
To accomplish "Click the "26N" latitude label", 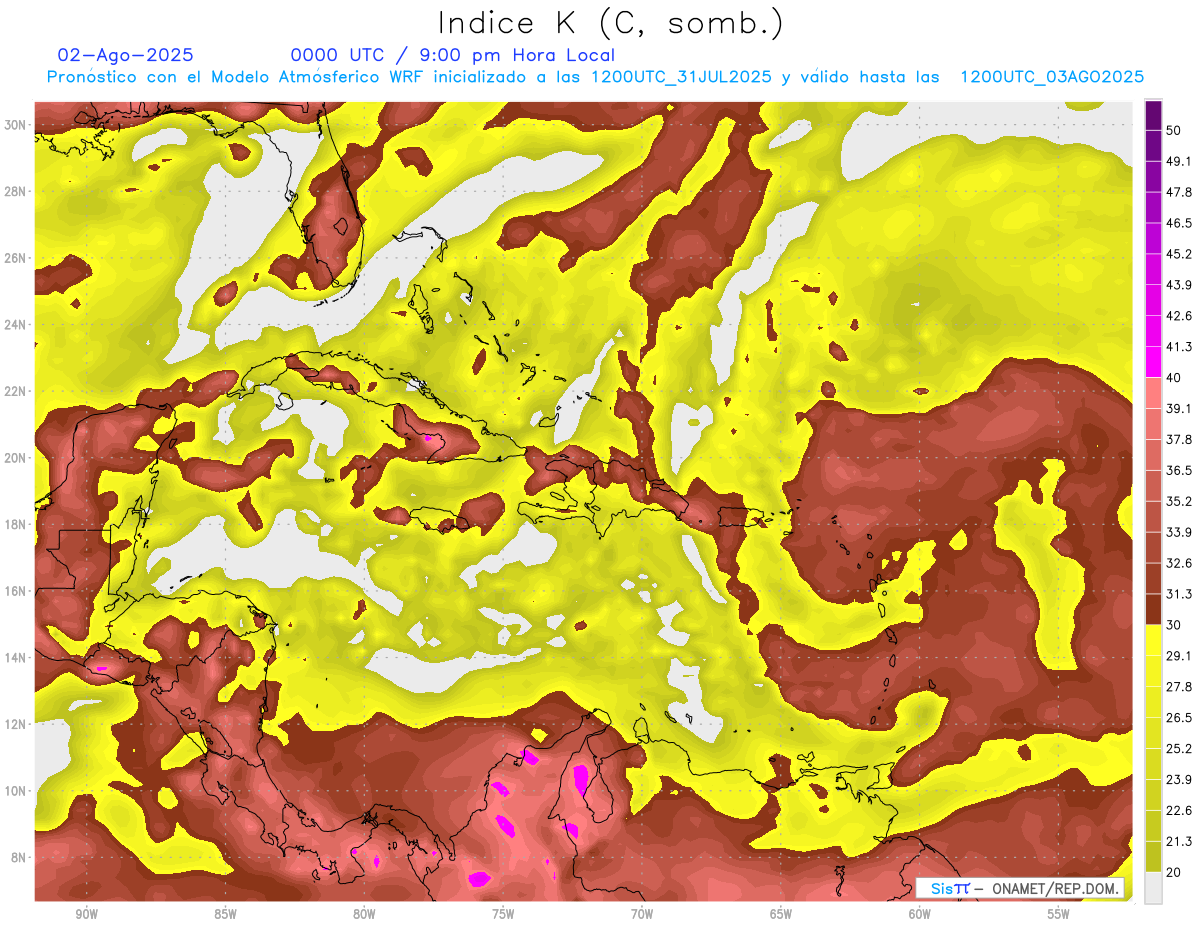I will 17,258.
